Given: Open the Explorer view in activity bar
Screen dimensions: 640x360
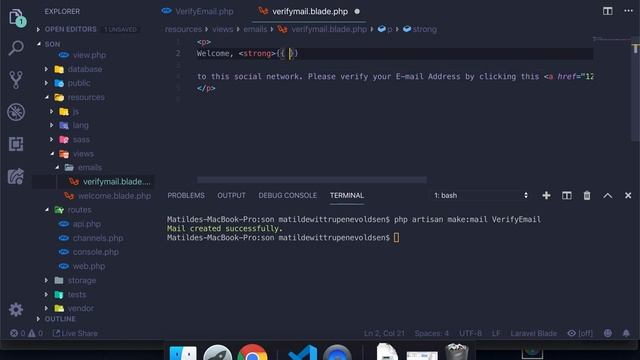Looking at the screenshot, I should click(x=16, y=18).
